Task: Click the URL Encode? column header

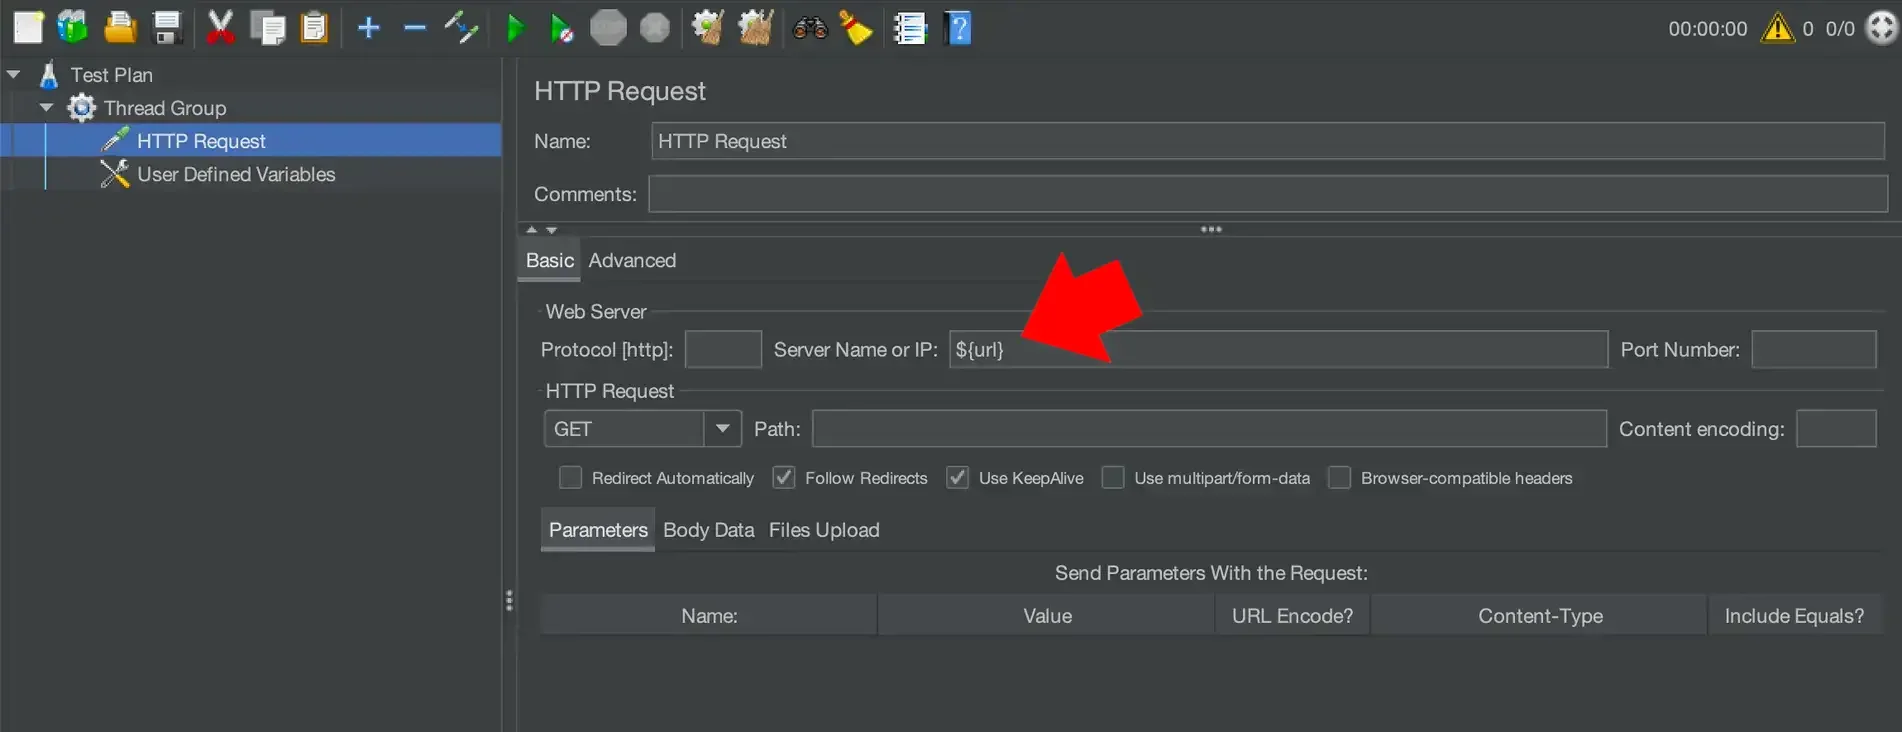Action: point(1292,616)
